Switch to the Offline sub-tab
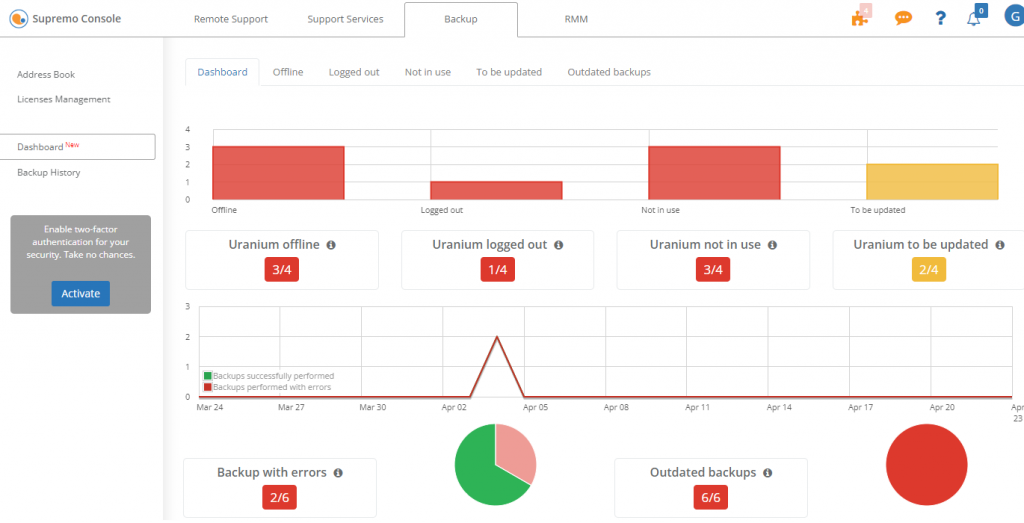Screen dimensions: 1024x523 (288, 72)
